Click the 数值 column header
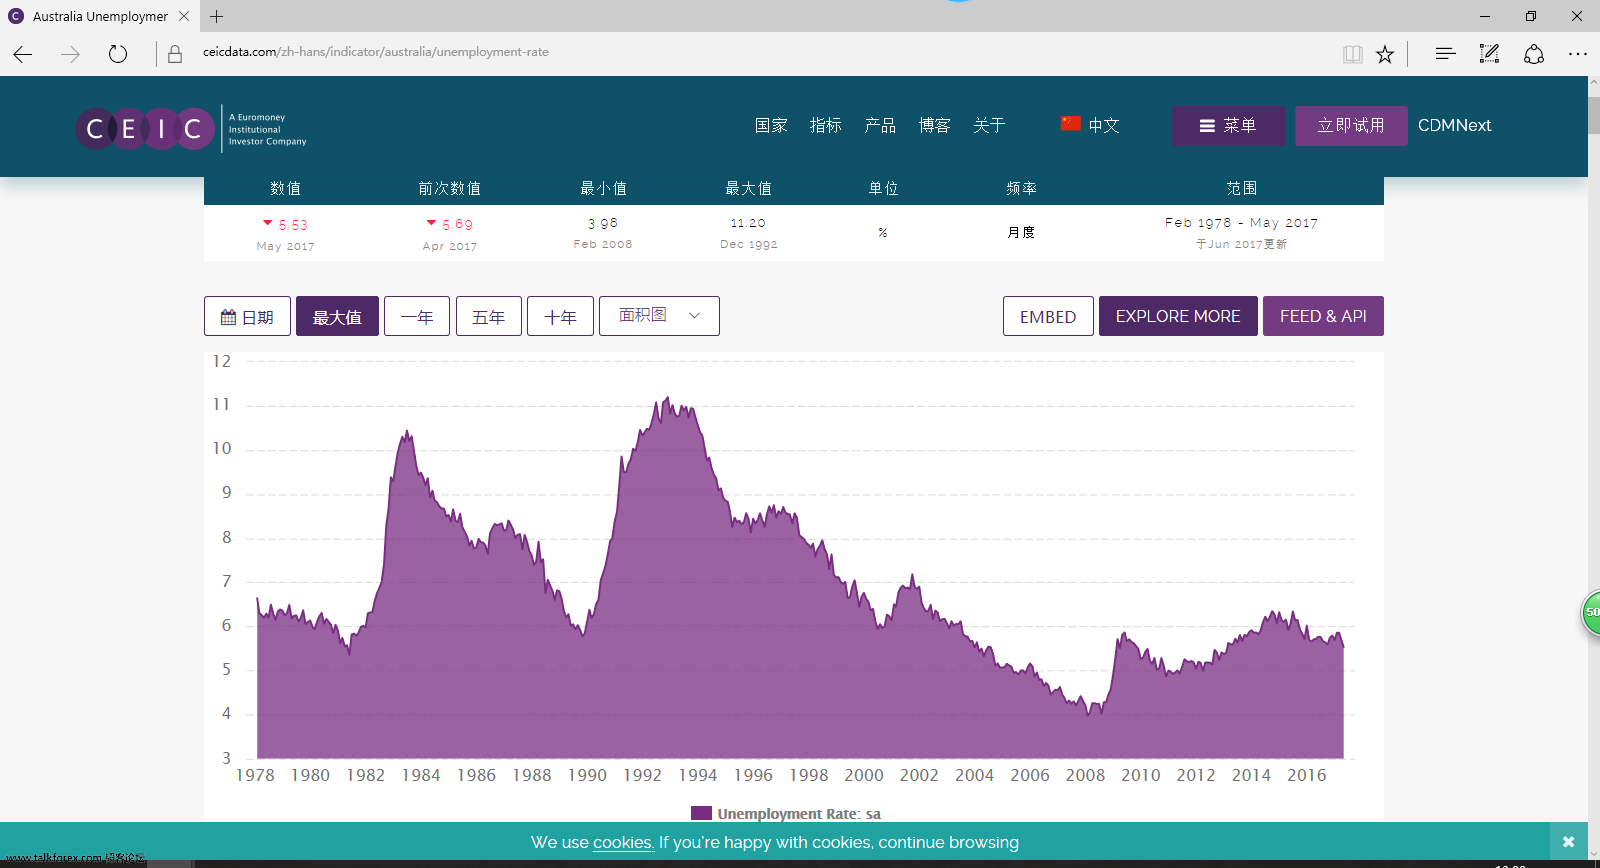 (x=285, y=188)
